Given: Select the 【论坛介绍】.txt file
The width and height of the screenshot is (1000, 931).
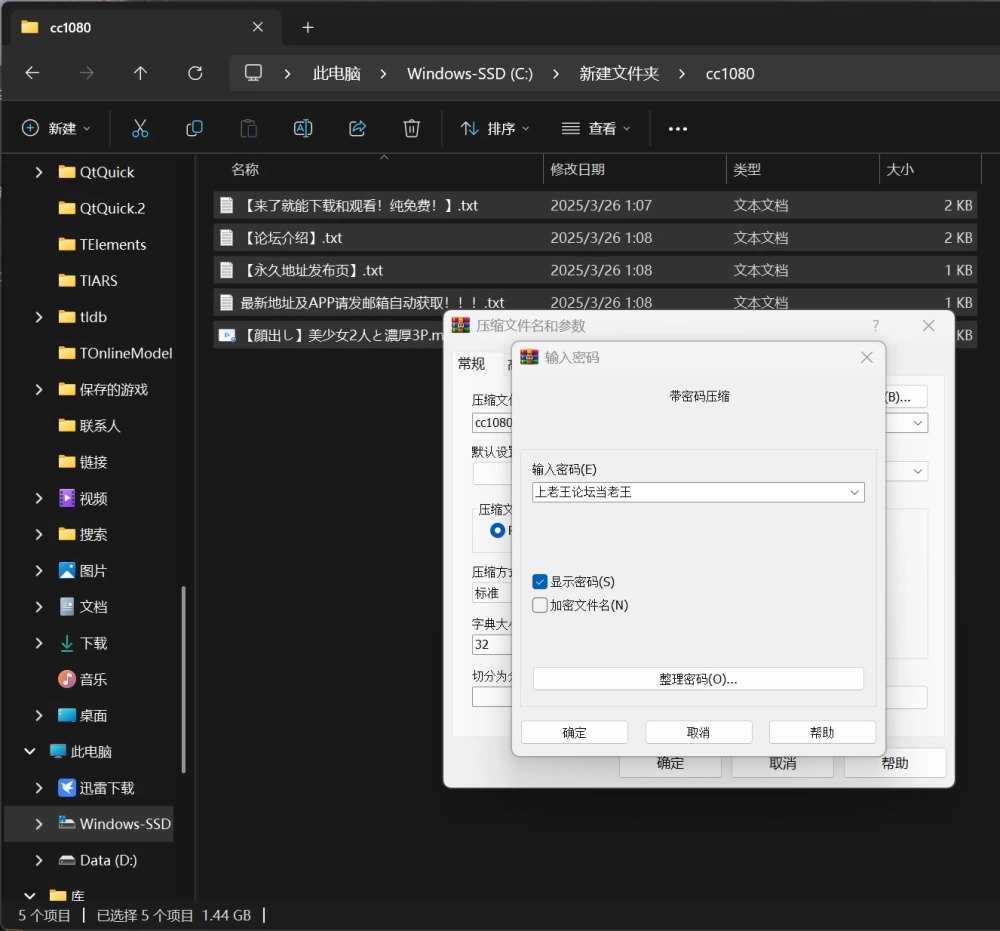Looking at the screenshot, I should pyautogui.click(x=594, y=238).
